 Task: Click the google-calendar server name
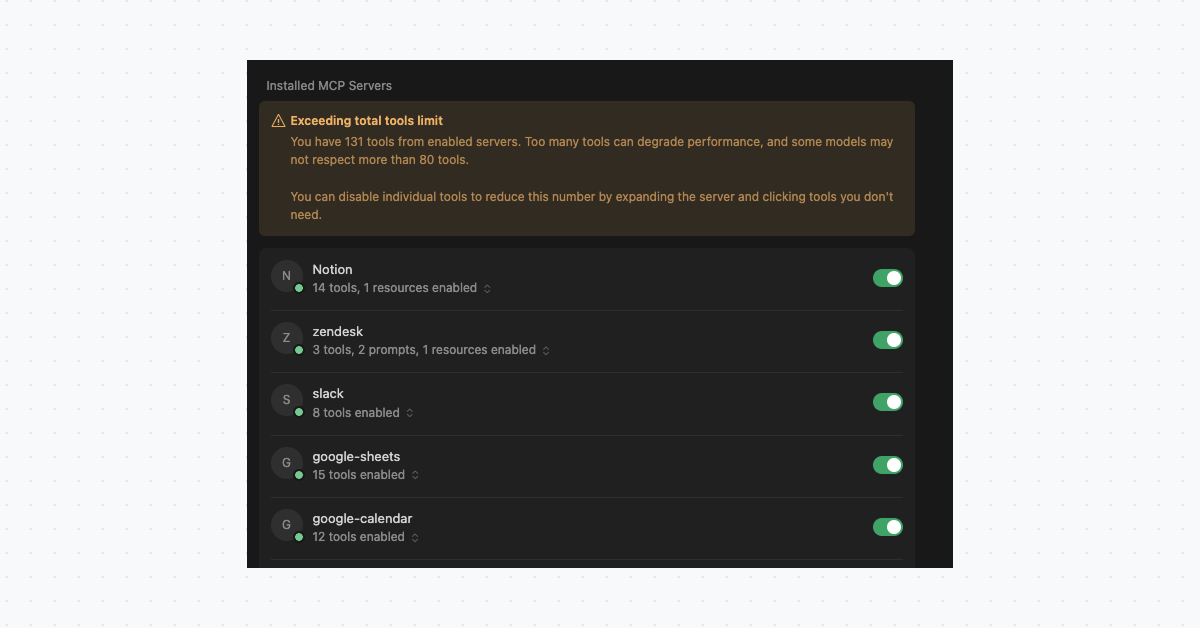click(x=362, y=519)
